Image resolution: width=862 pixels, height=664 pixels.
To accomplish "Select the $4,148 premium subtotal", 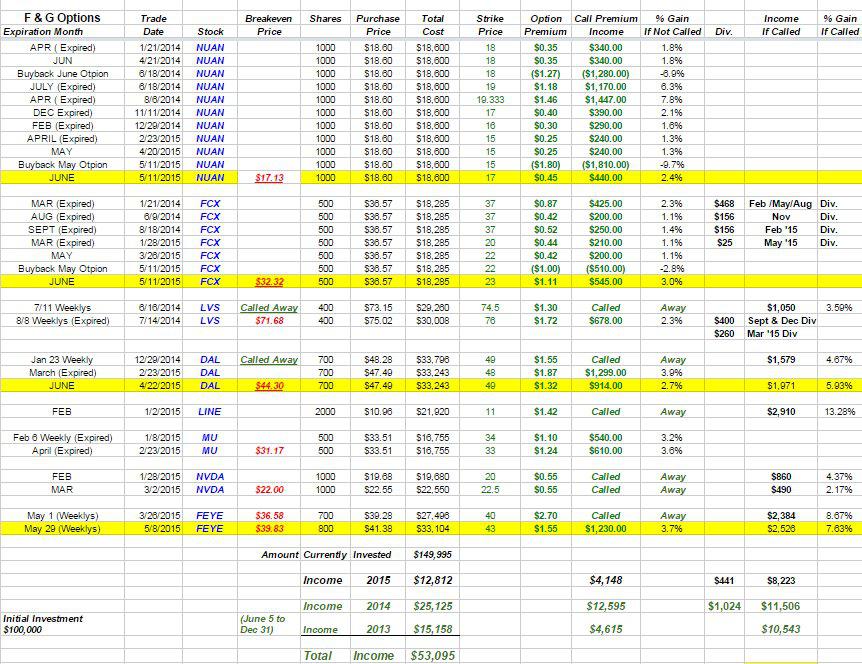I will coord(606,580).
